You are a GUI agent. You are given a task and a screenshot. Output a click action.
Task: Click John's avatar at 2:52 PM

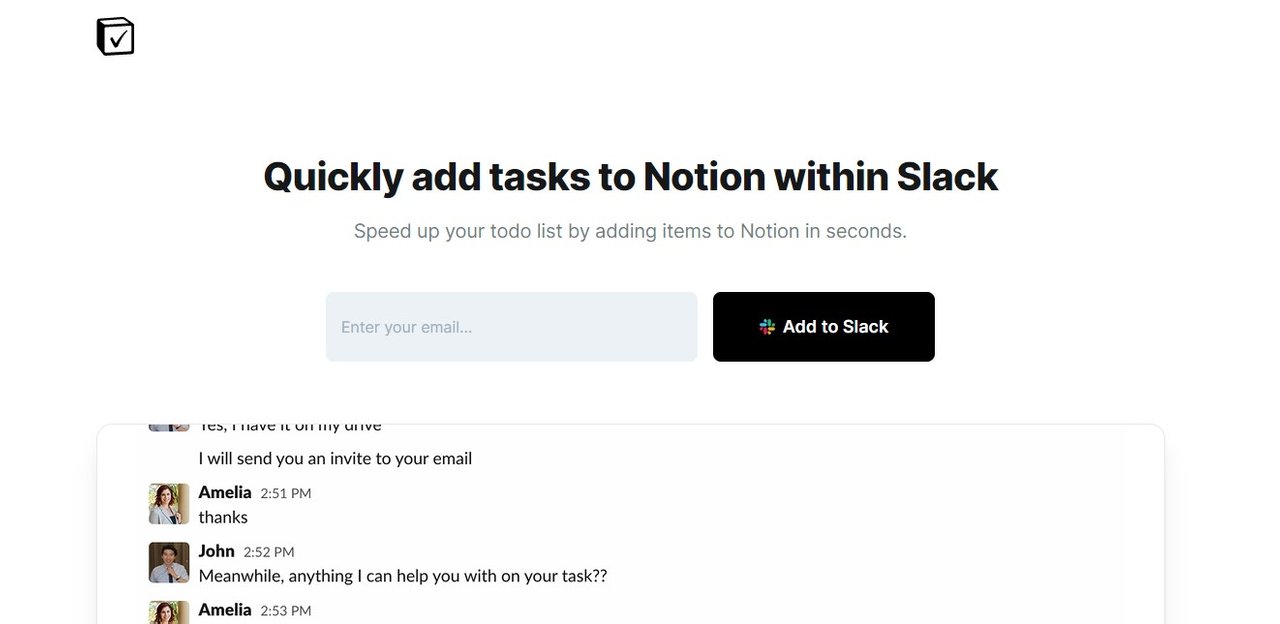tap(169, 563)
